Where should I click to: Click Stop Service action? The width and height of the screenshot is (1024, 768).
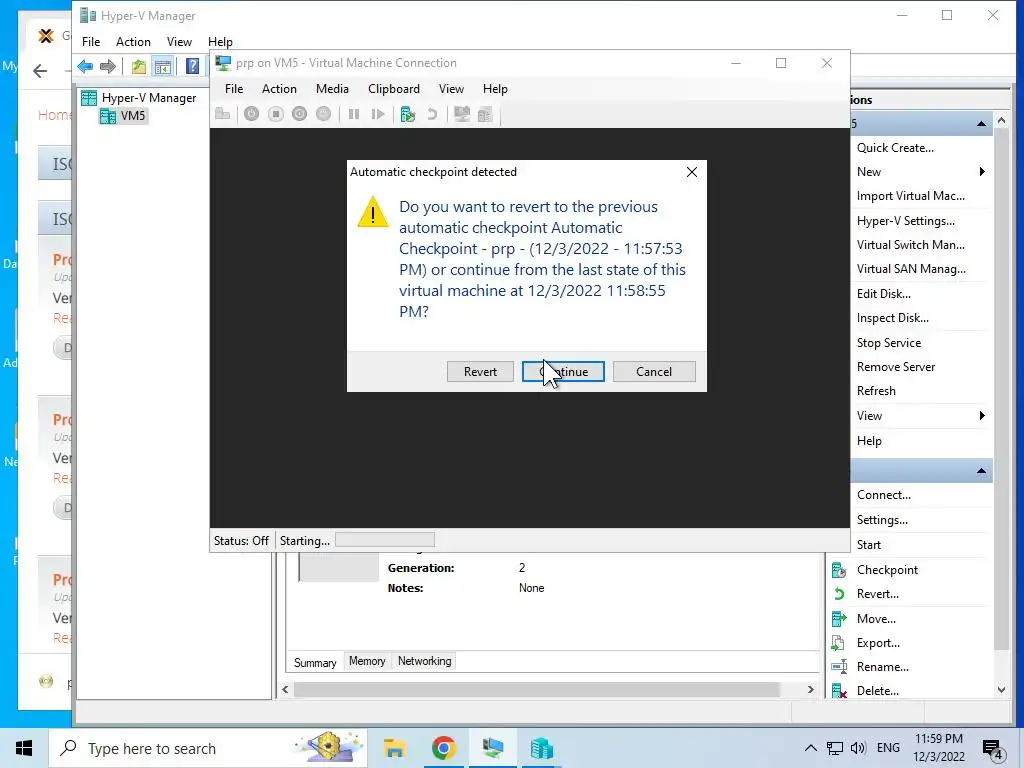click(x=889, y=343)
